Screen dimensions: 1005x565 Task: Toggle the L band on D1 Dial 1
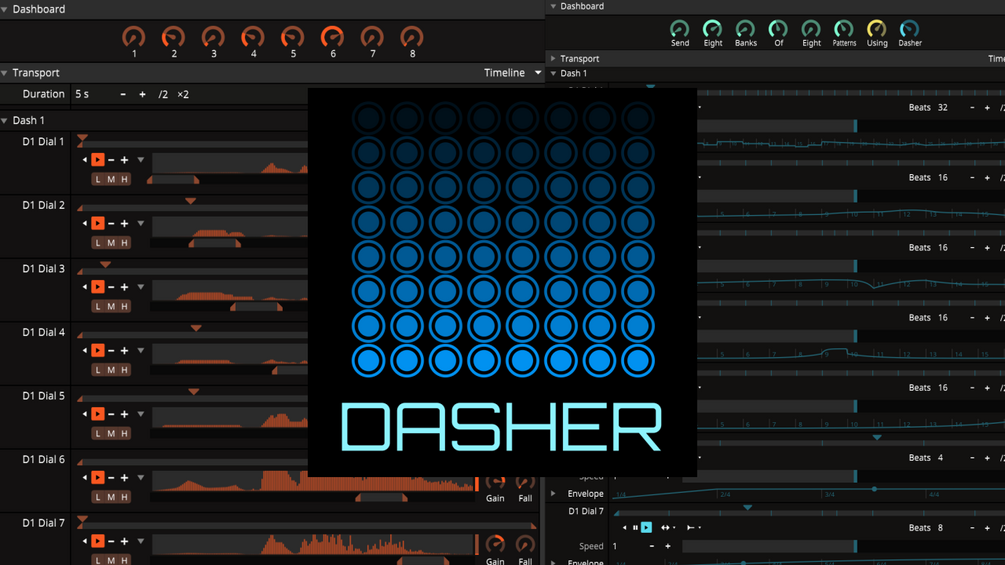click(x=97, y=179)
